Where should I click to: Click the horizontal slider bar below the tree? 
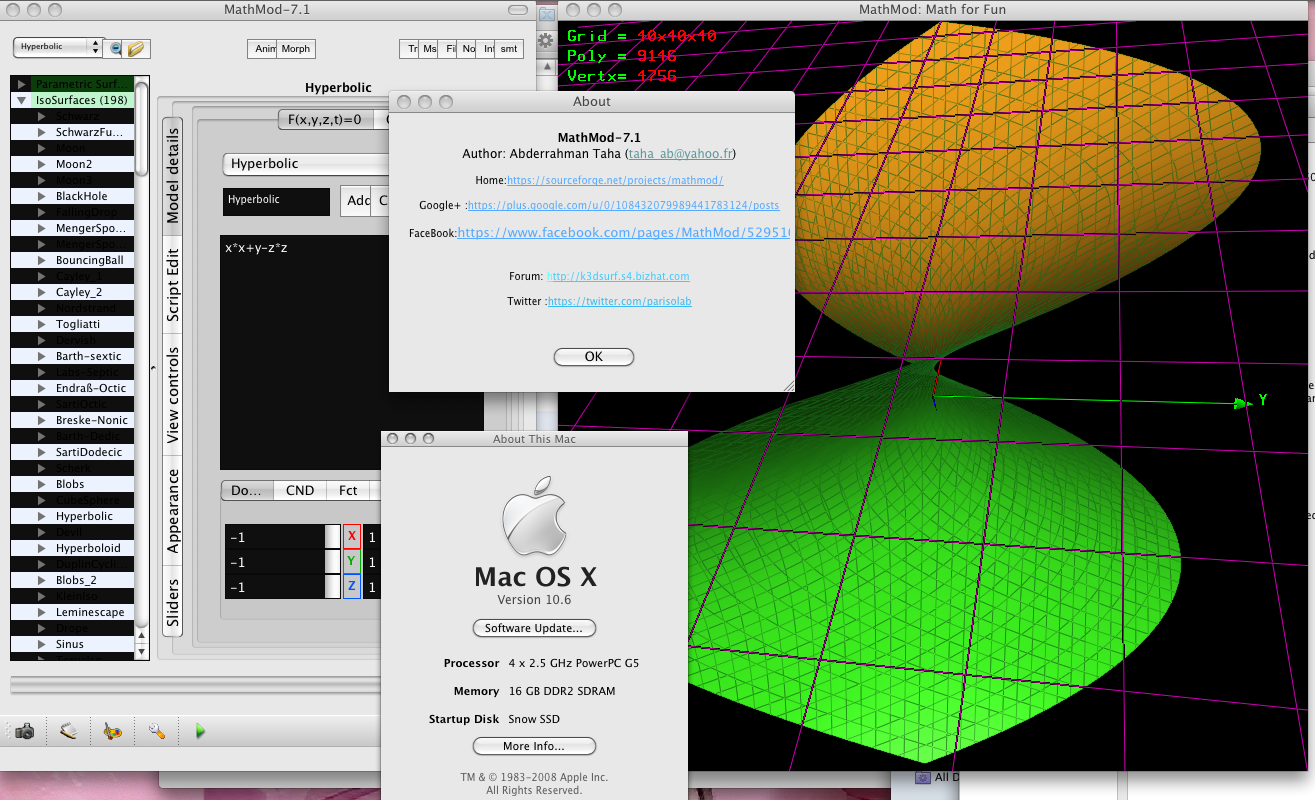coord(195,684)
